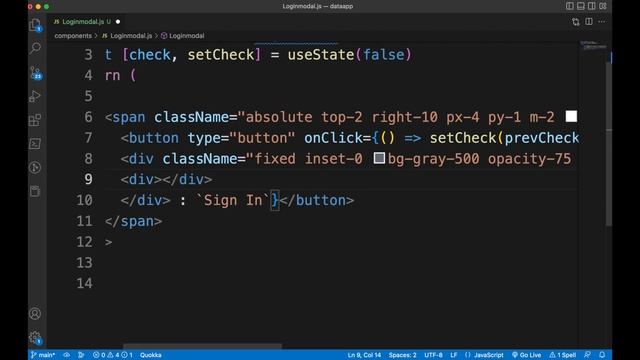Change language mode JavaScript

tap(484, 355)
